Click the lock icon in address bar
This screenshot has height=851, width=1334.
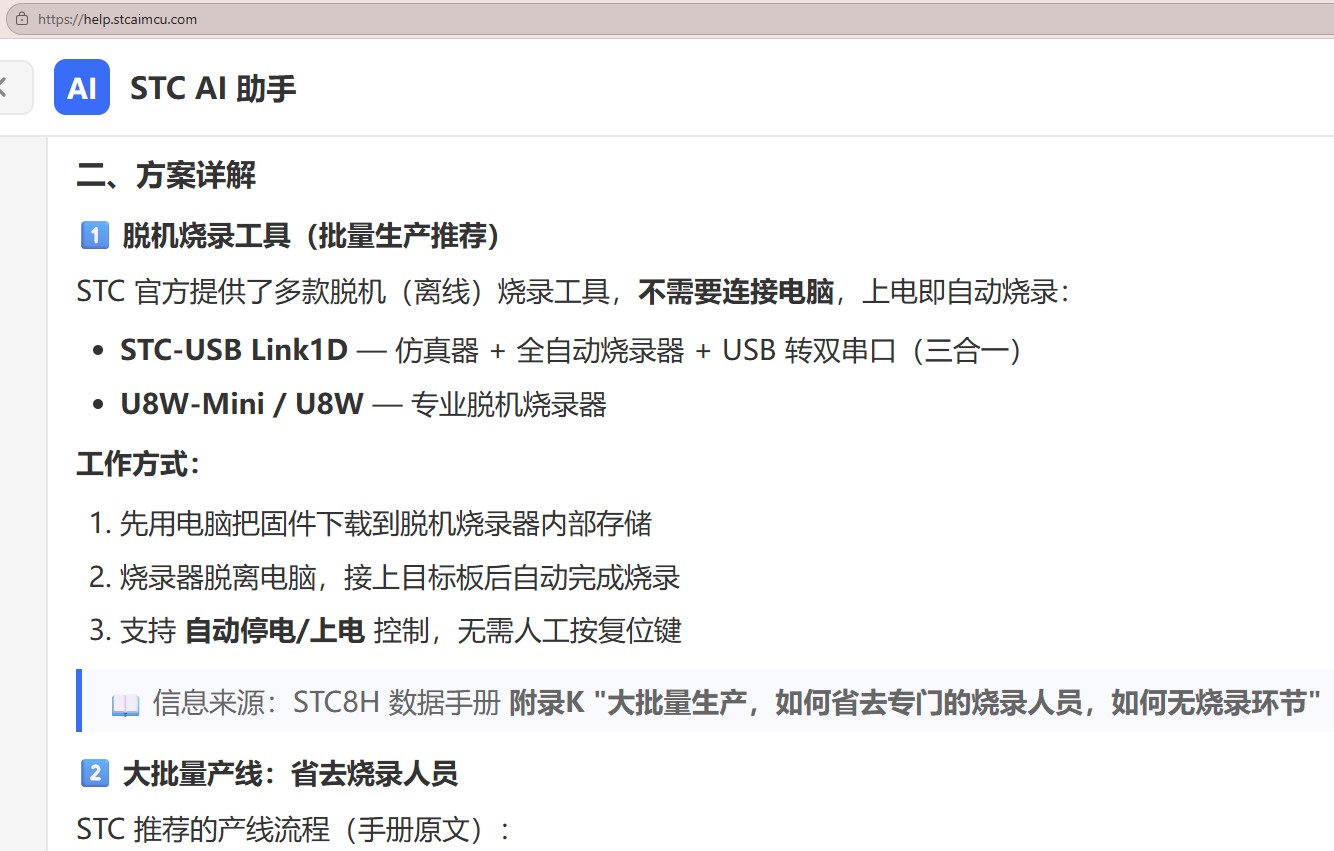tap(22, 19)
